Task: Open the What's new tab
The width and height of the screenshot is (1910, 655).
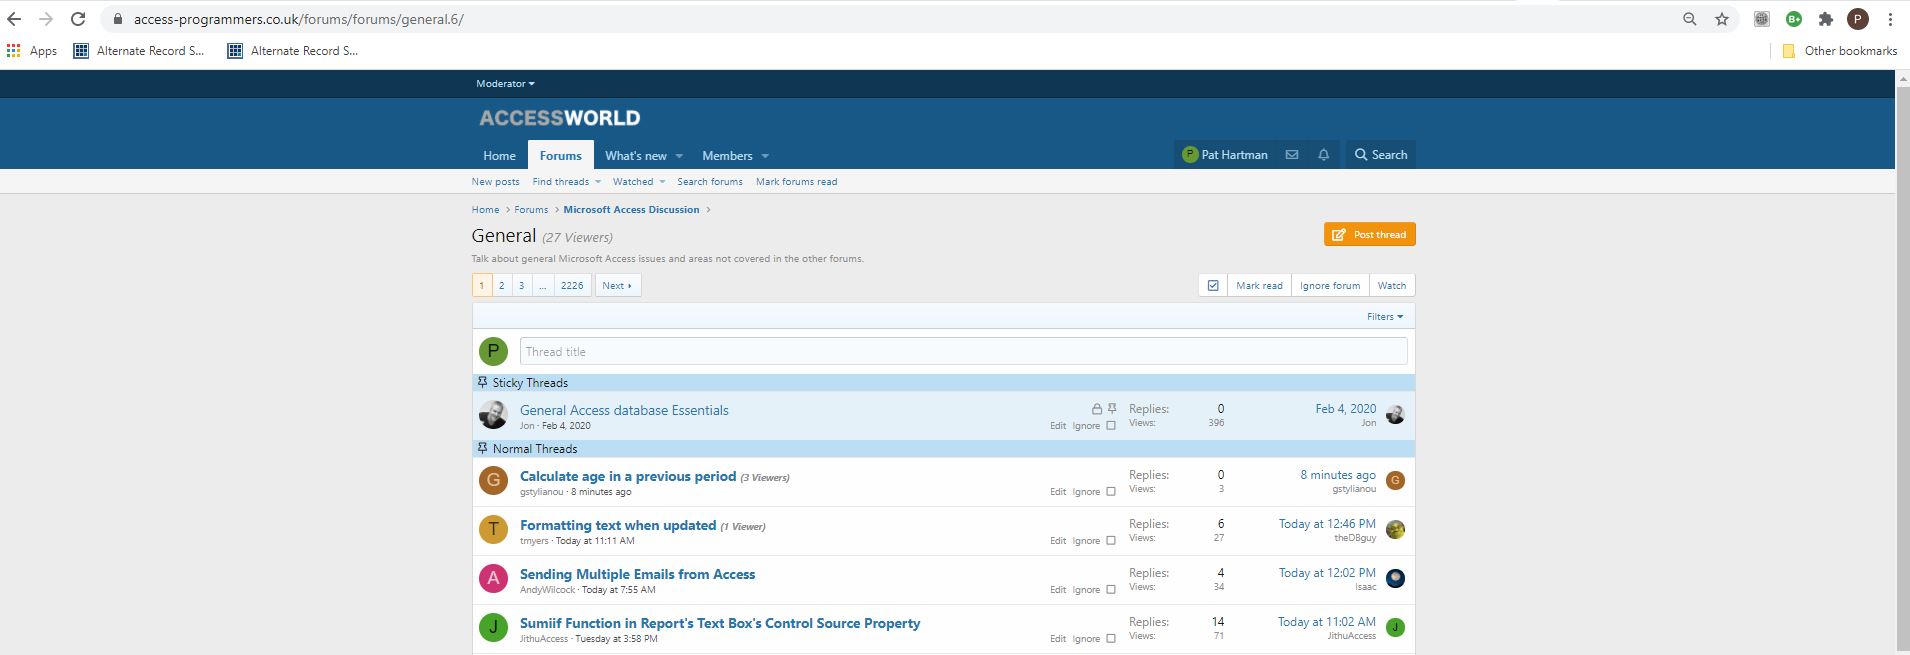Action: tap(636, 156)
